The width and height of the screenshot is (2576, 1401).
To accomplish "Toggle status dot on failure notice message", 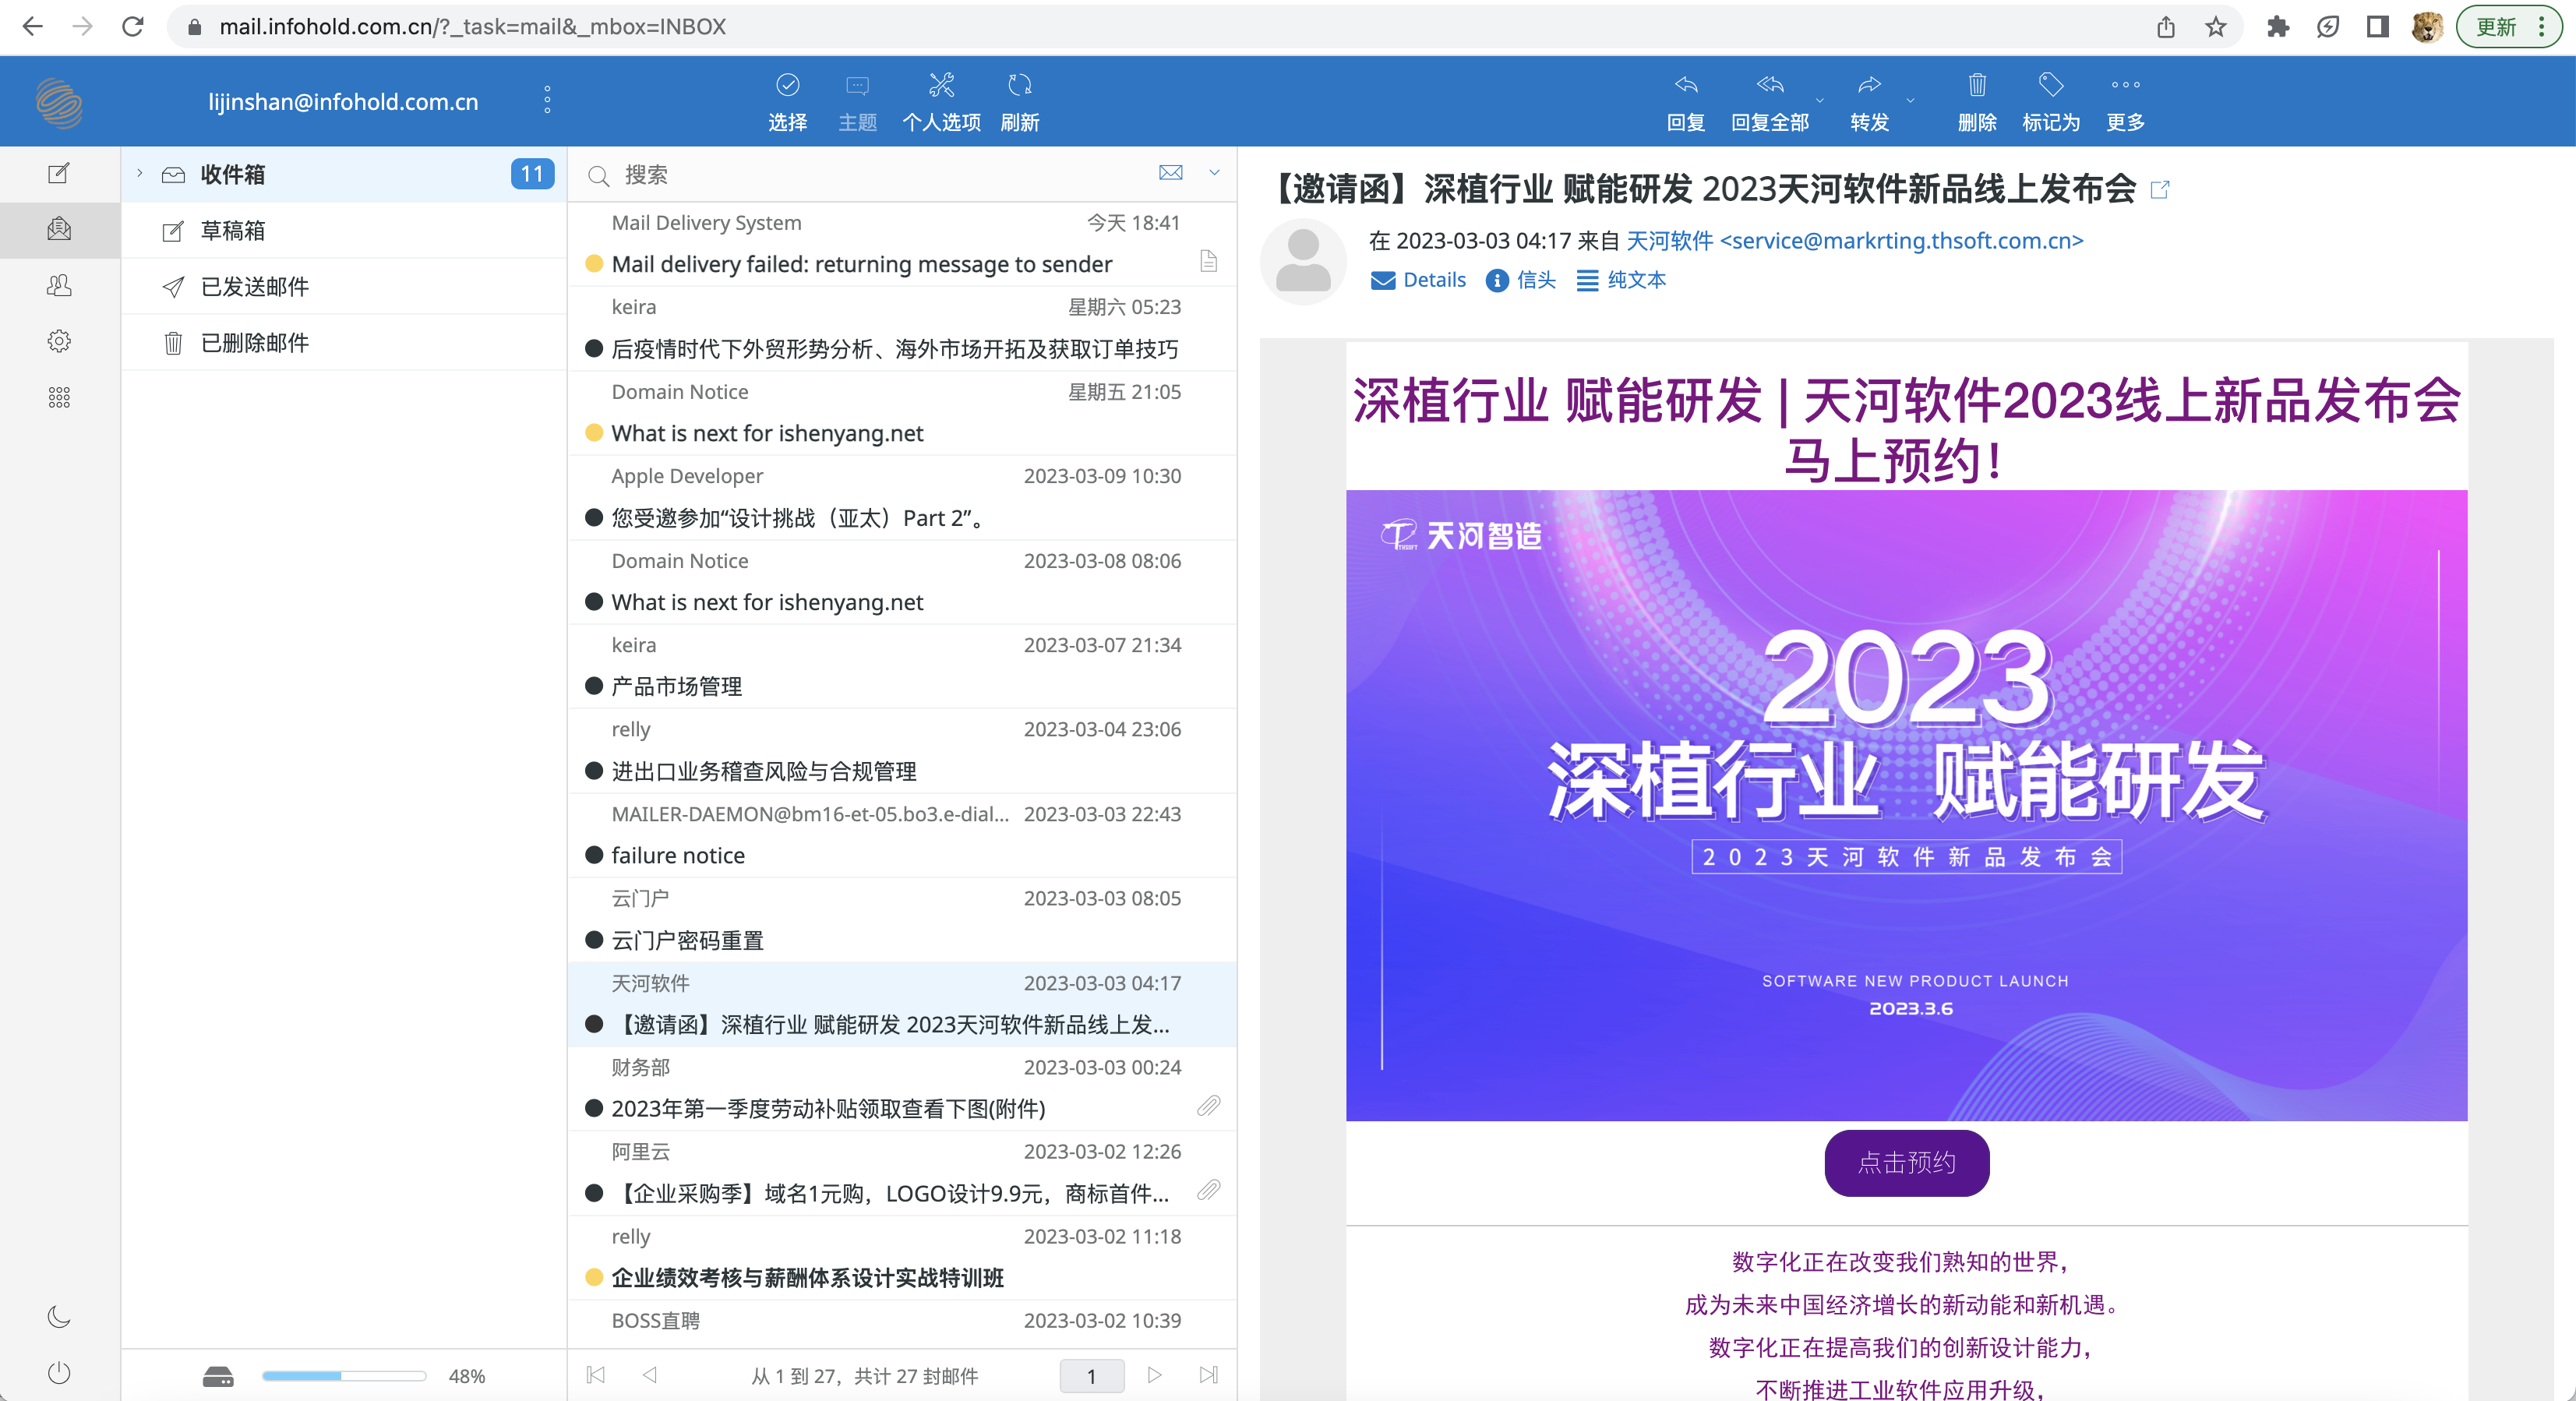I will [594, 855].
